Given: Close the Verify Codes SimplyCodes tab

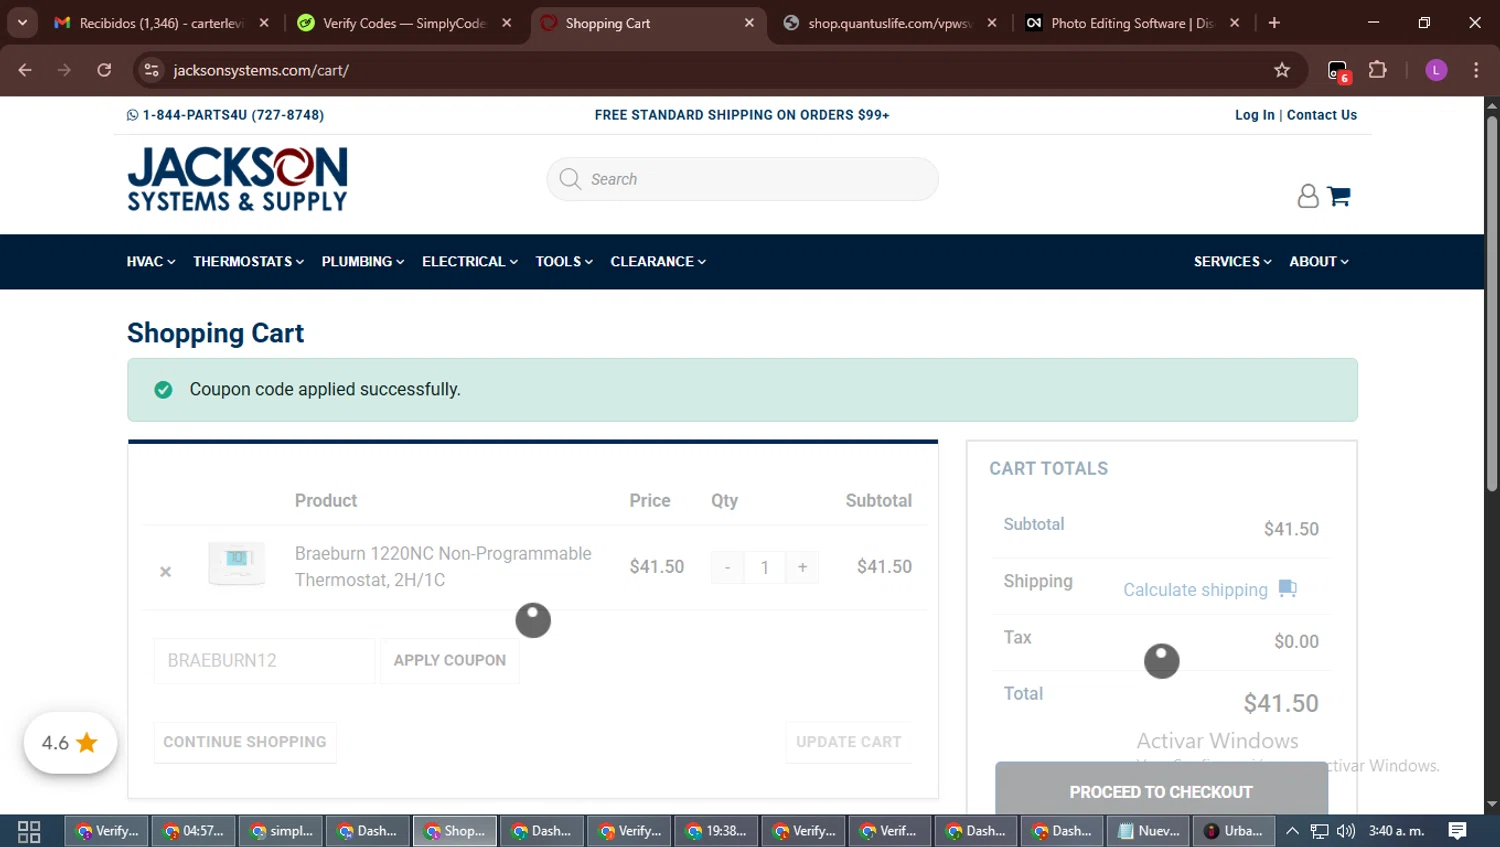Looking at the screenshot, I should click(x=507, y=23).
